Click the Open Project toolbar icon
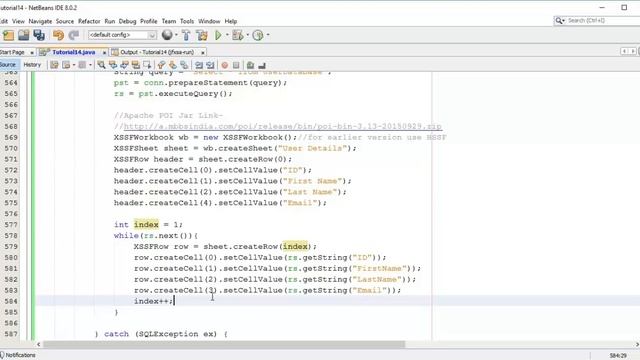The height and width of the screenshot is (360, 640). click(23, 35)
